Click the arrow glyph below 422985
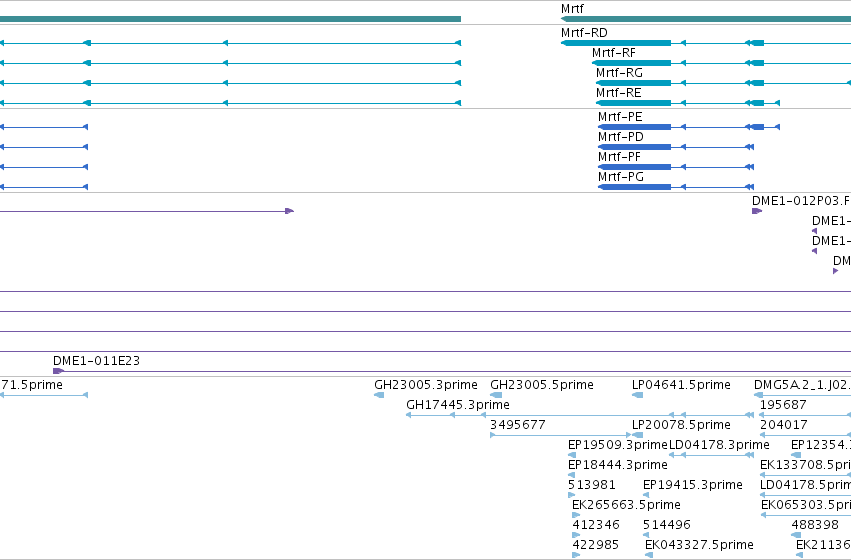The width and height of the screenshot is (851, 560). click(576, 555)
